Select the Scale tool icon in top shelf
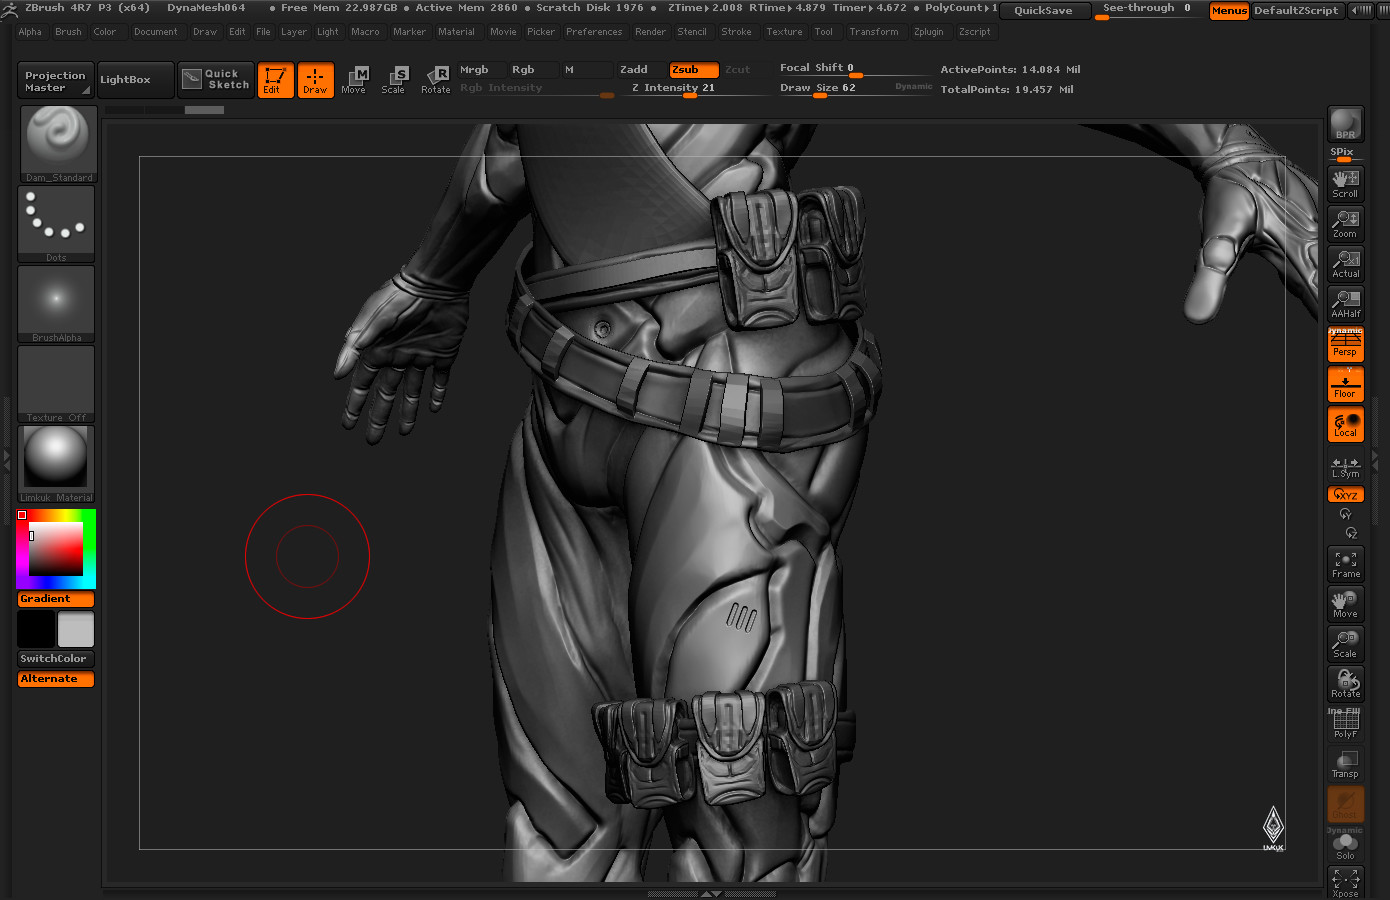The width and height of the screenshot is (1390, 900). click(394, 80)
